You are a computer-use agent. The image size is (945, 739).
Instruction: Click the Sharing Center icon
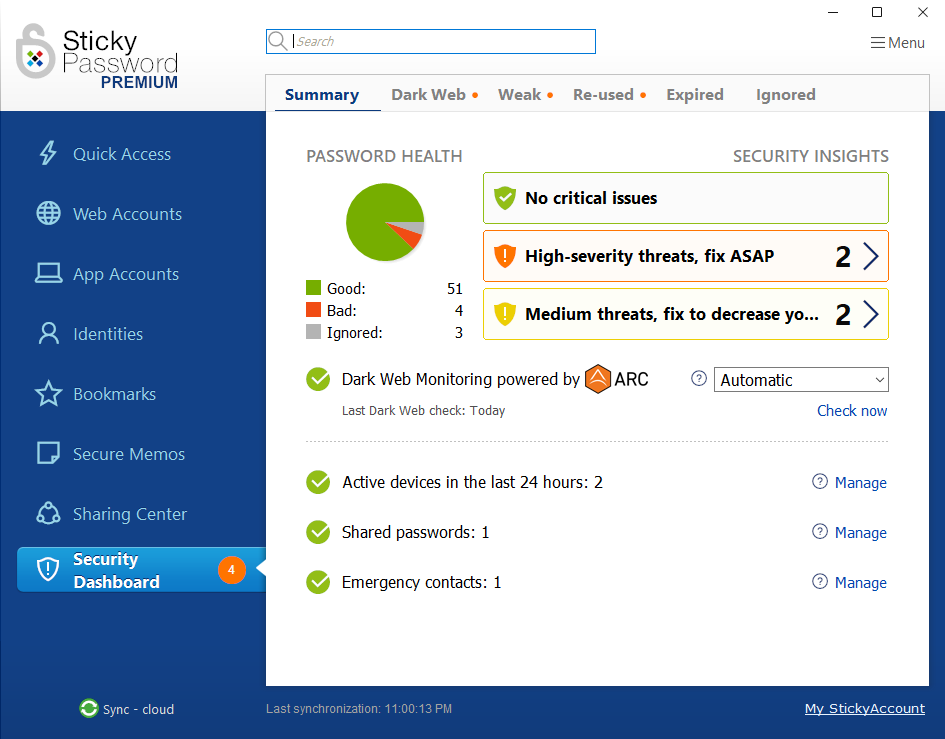48,514
